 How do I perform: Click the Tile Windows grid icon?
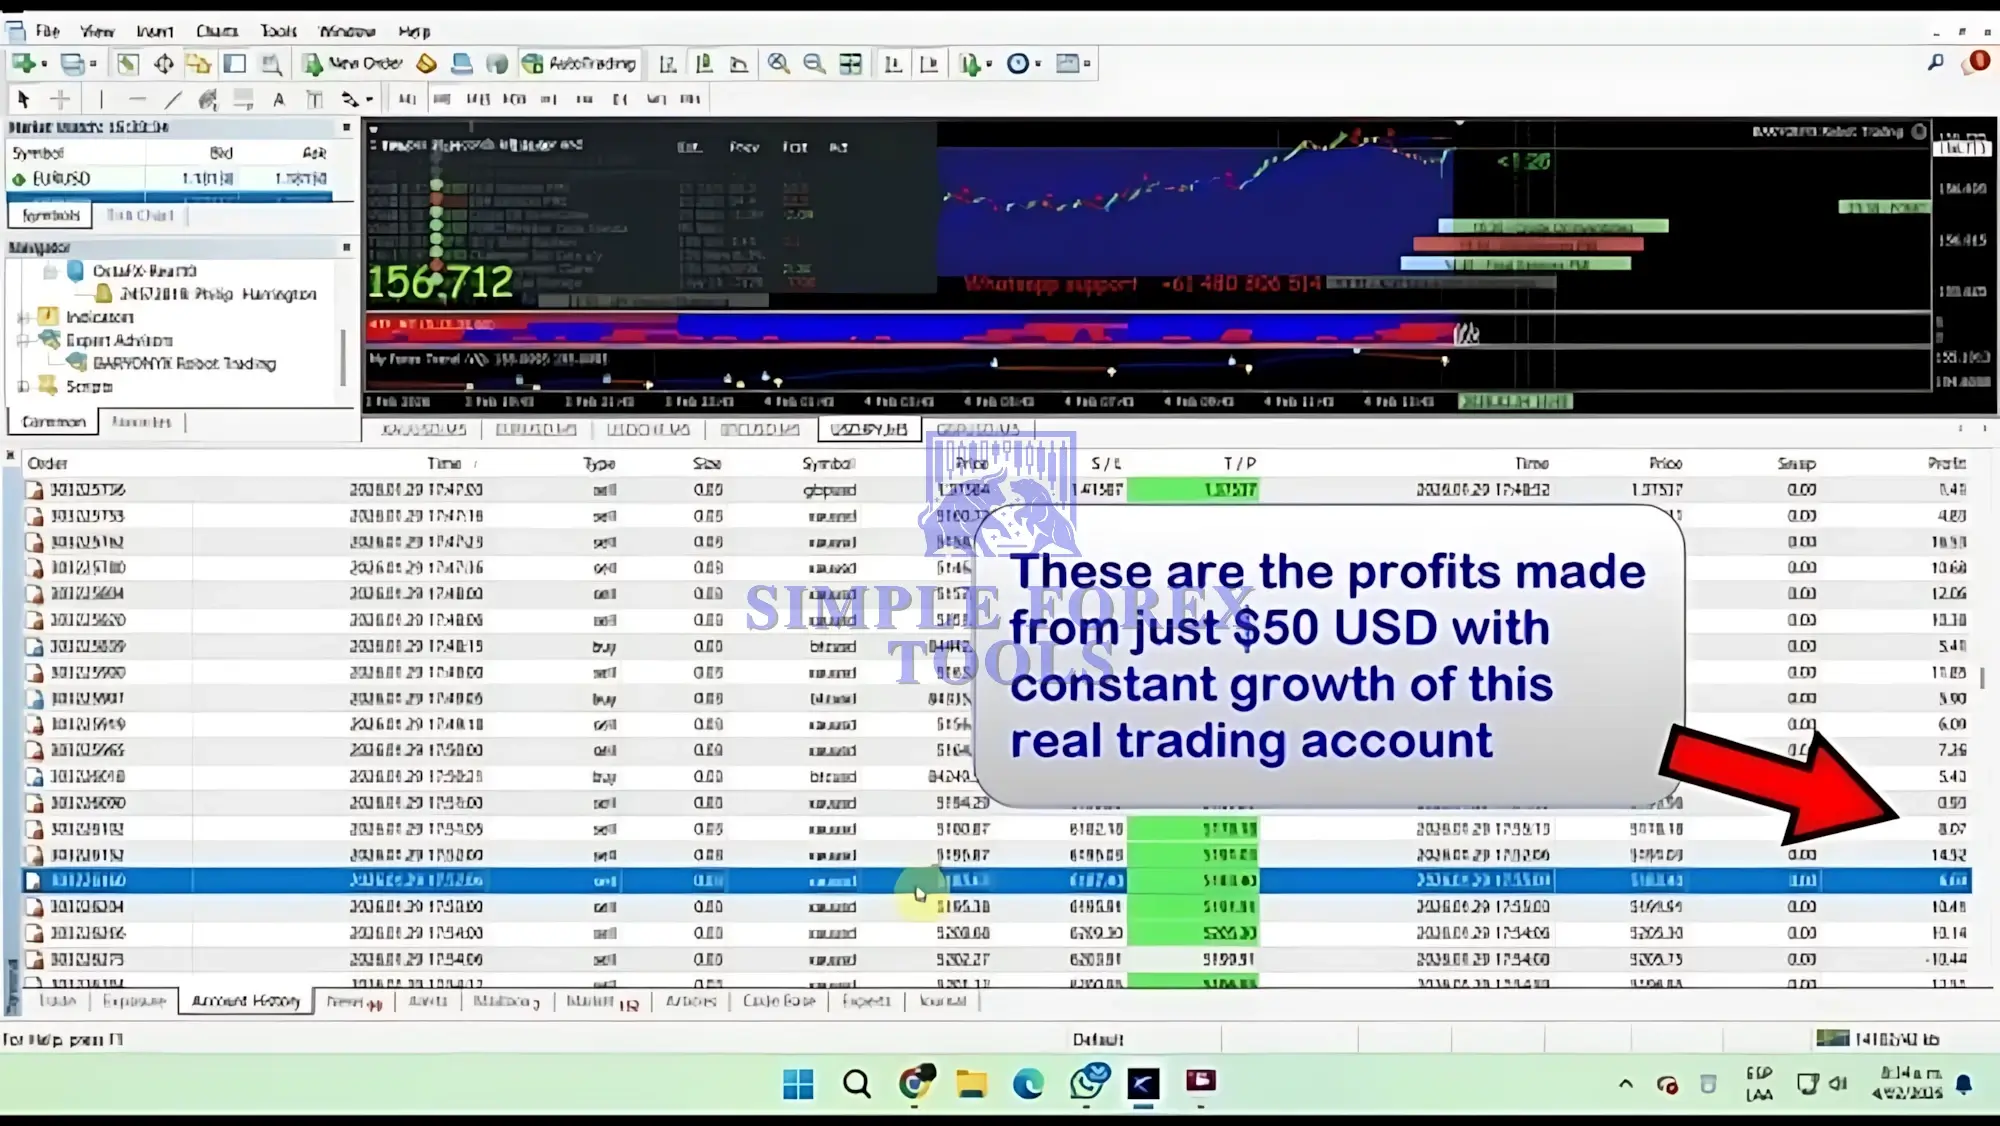850,64
